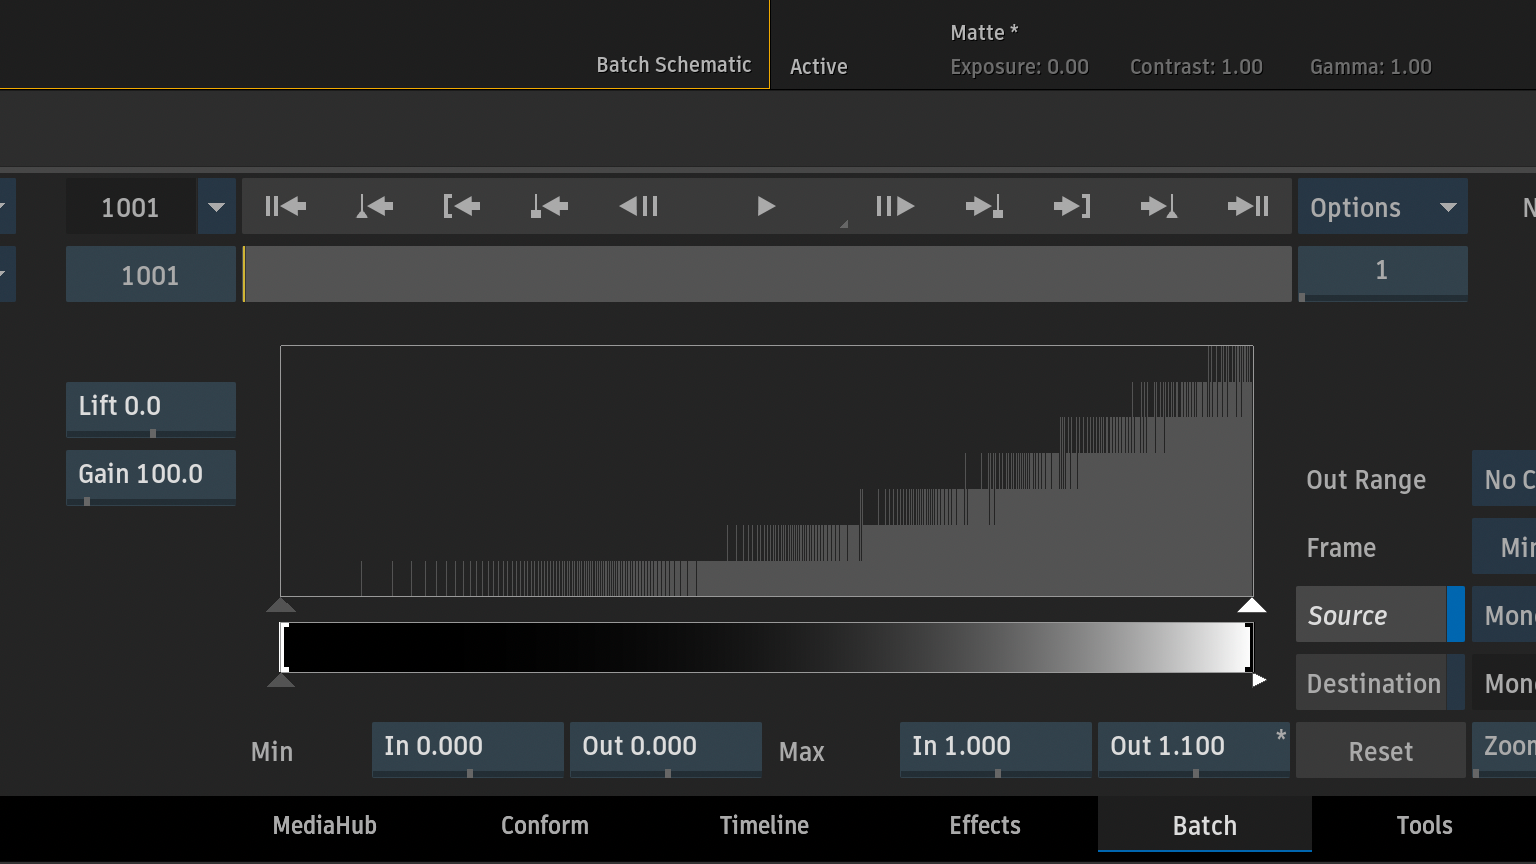Click the Lift 0.0 slider field

coord(151,409)
